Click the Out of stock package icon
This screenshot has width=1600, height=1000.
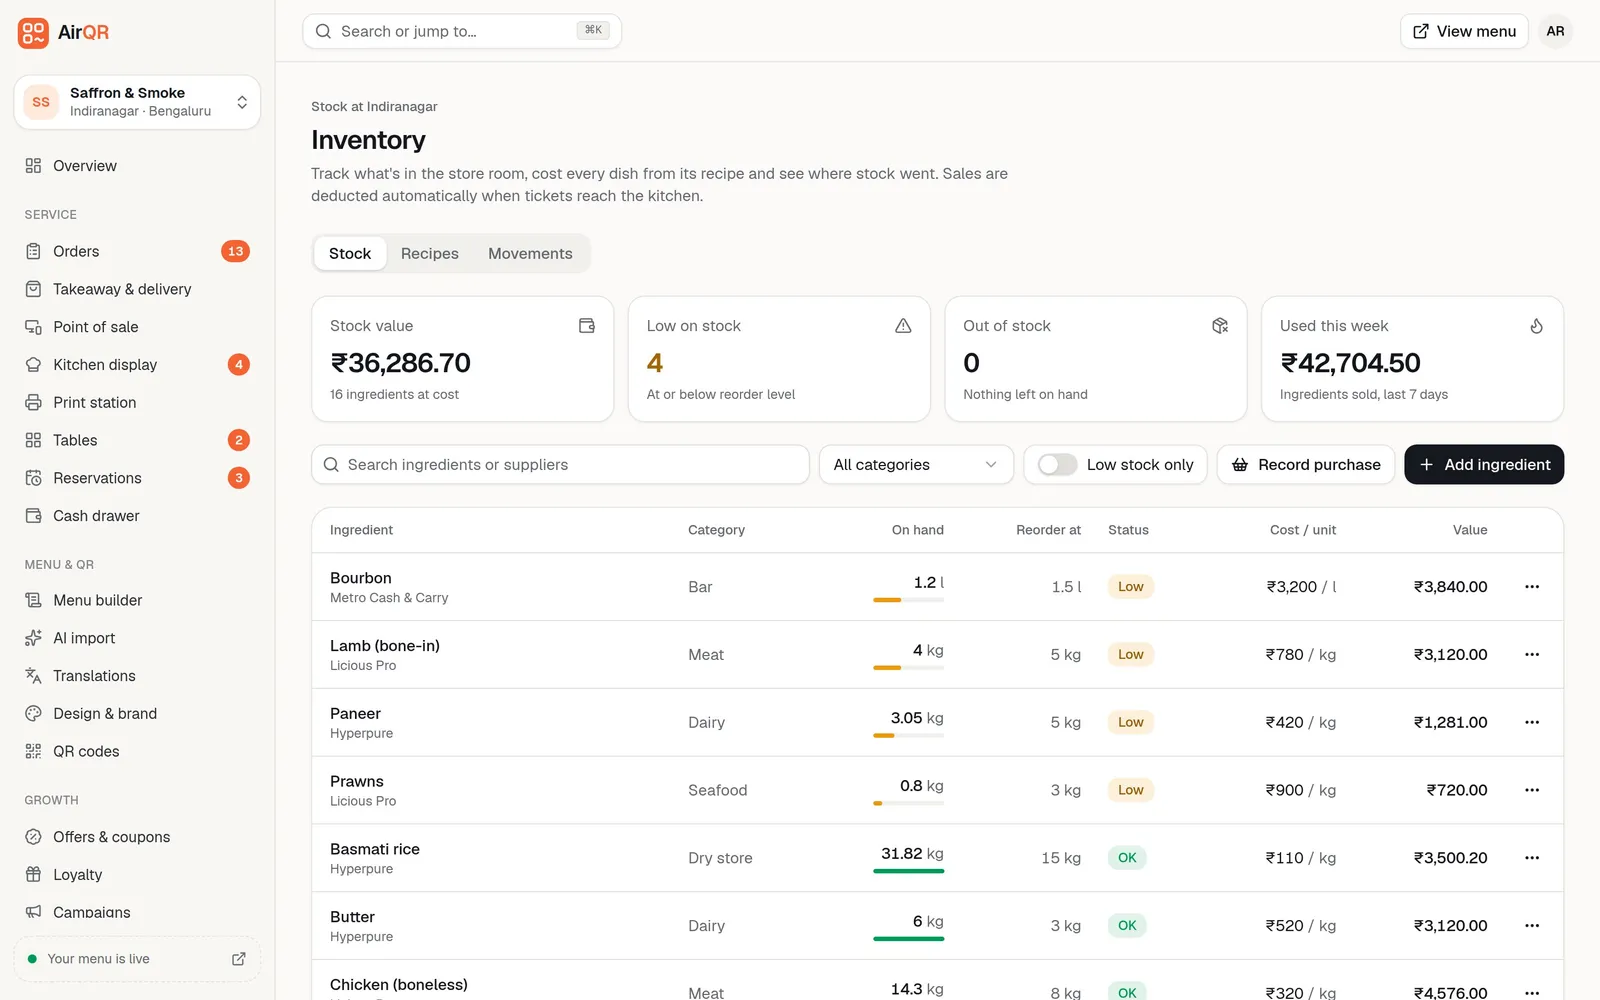tap(1220, 326)
